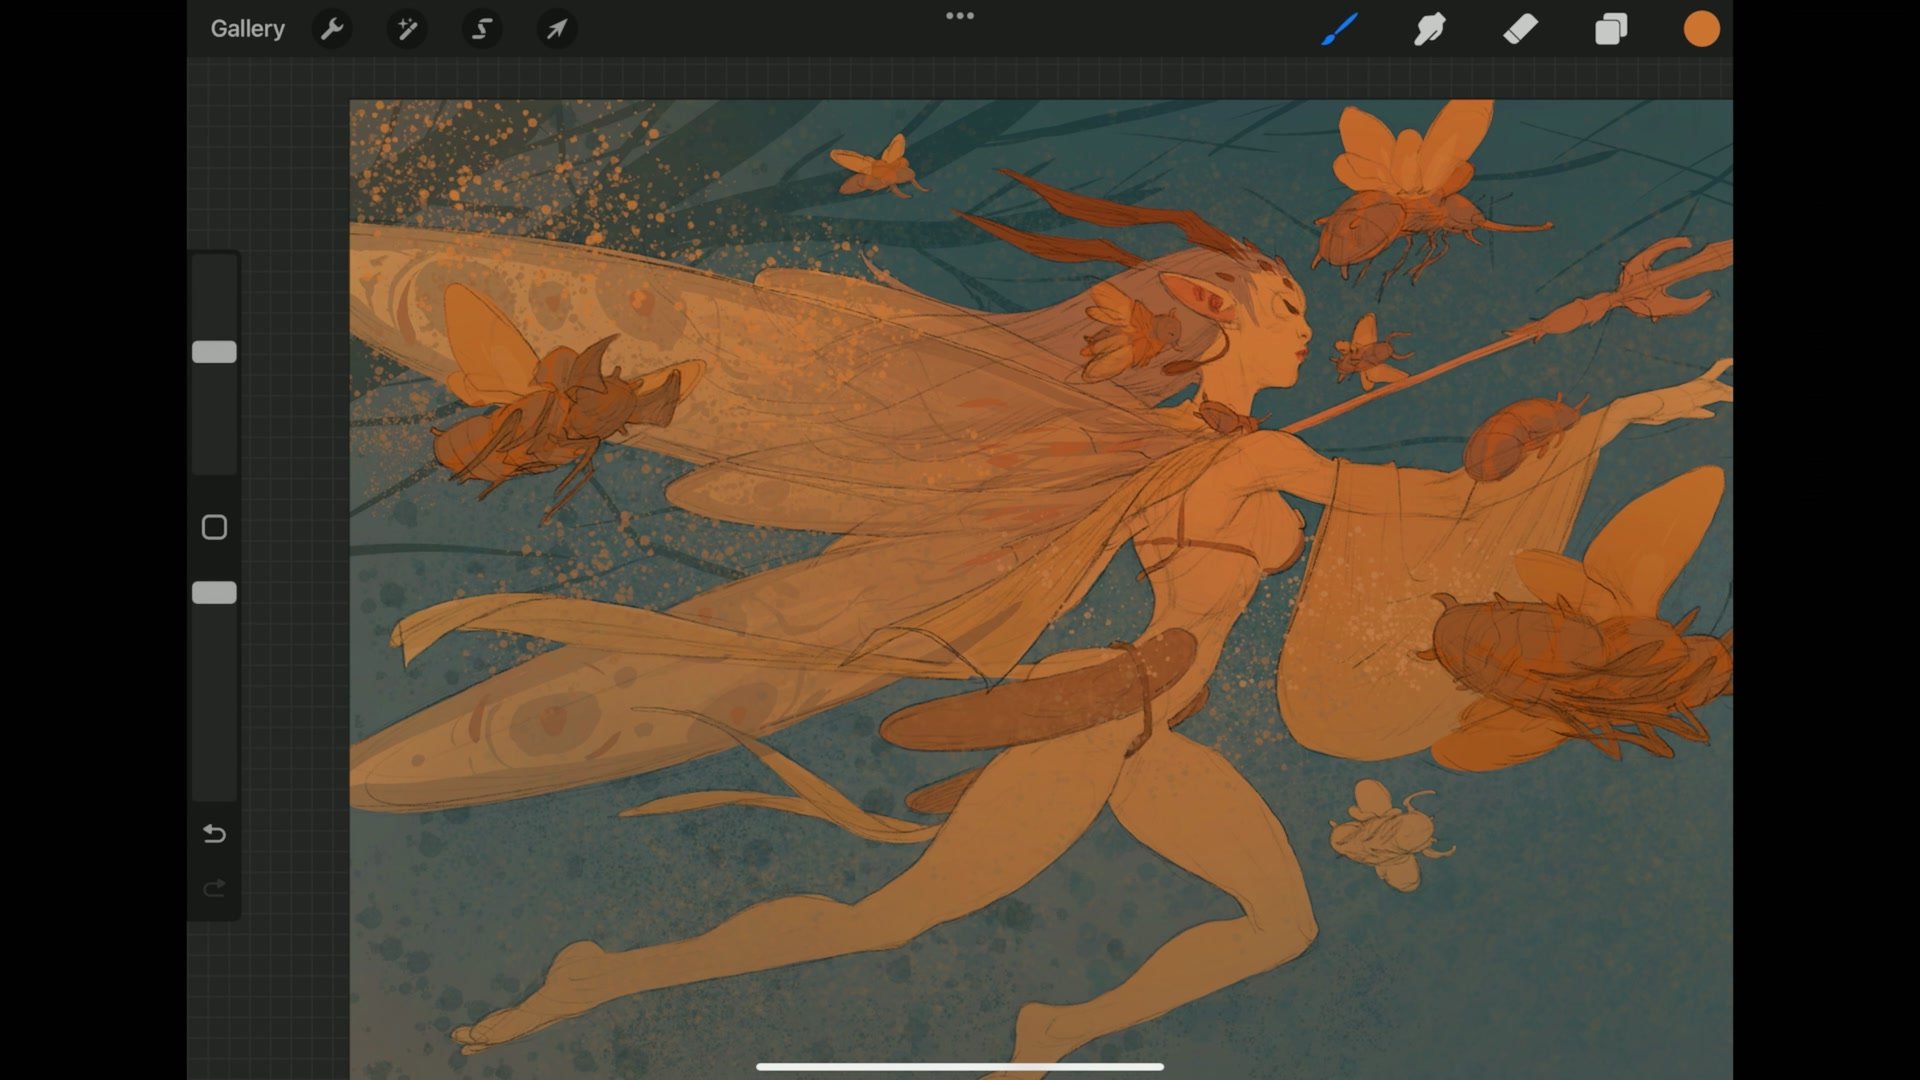Tap the brush opacity slider
Viewport: 1920px width, 1080px height.
[213, 592]
